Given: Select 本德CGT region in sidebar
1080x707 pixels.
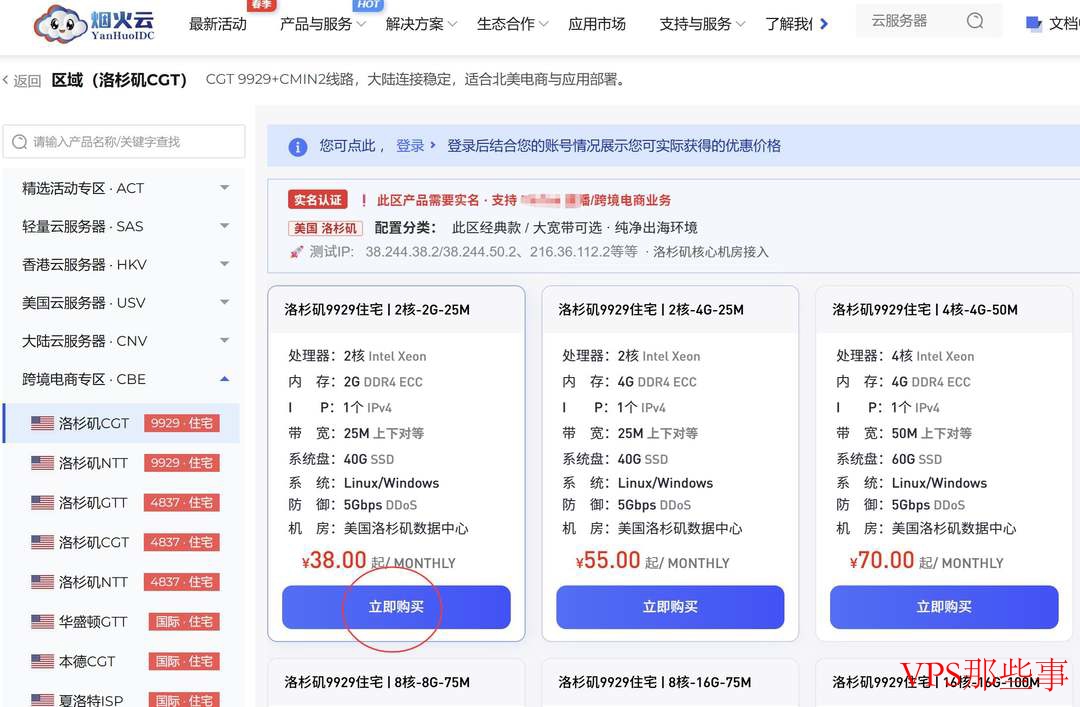Looking at the screenshot, I should click(122, 662).
